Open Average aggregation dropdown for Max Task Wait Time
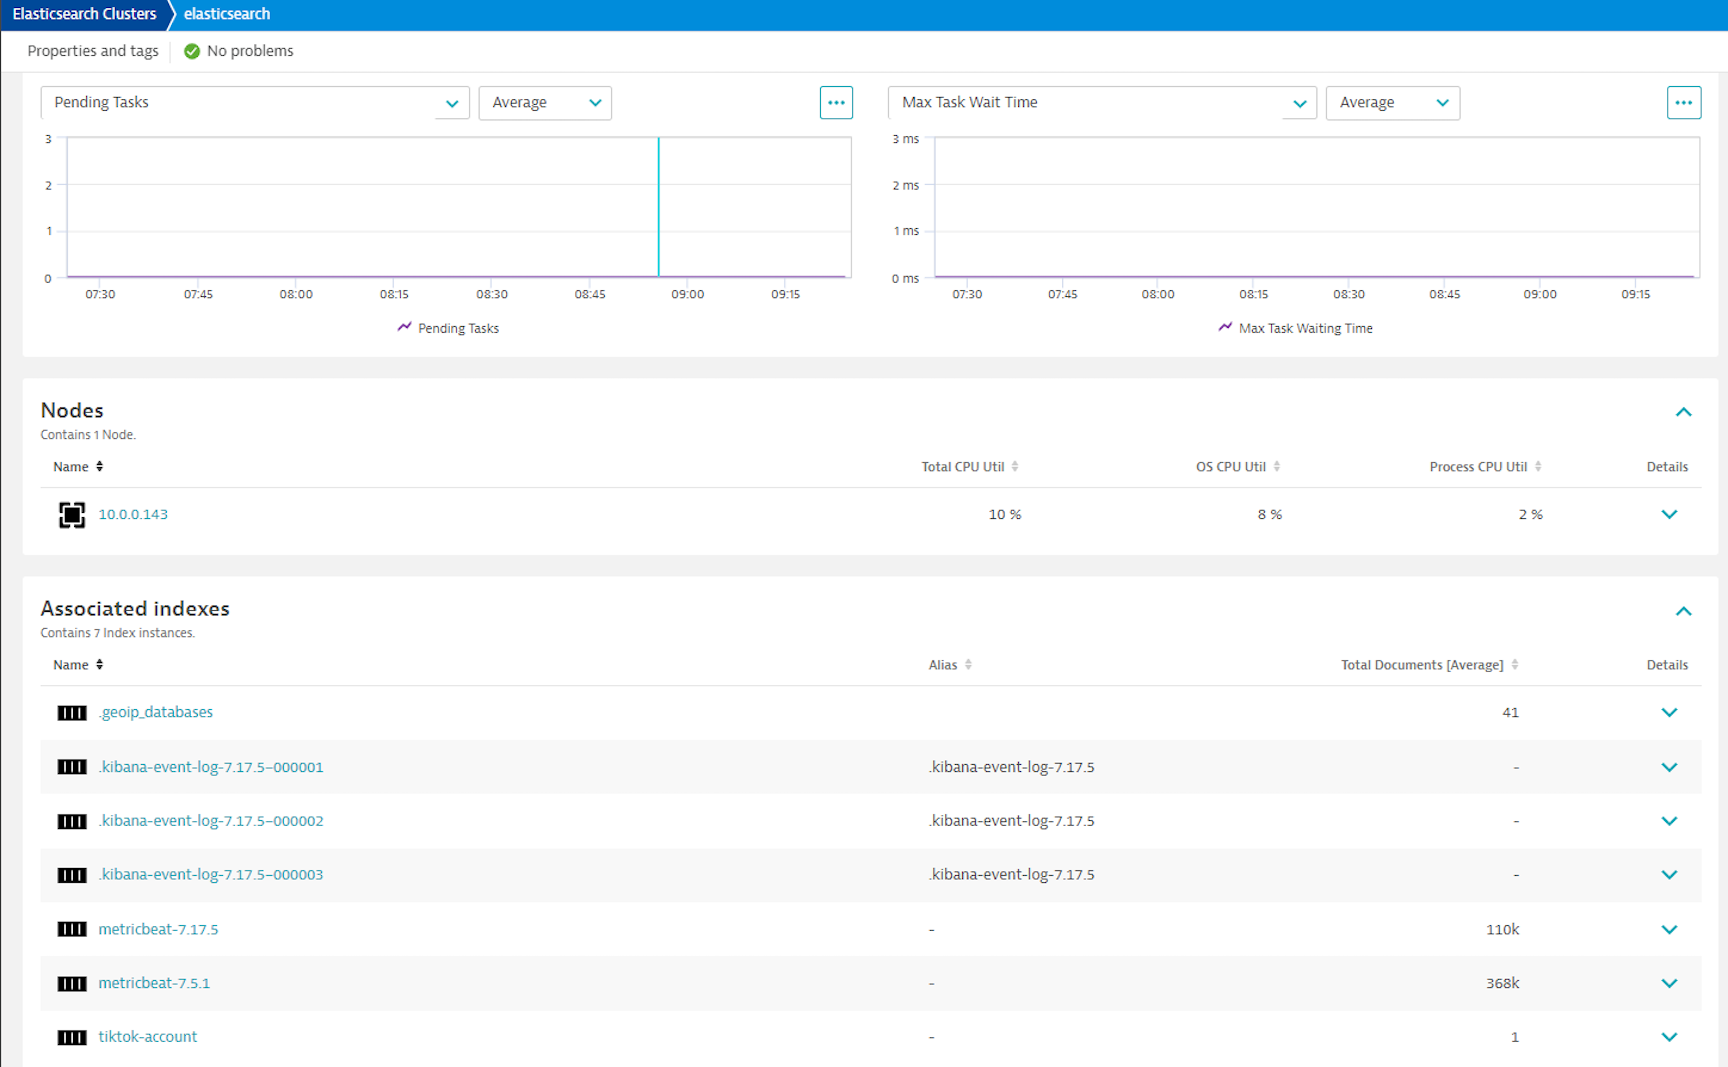1728x1067 pixels. click(1393, 103)
